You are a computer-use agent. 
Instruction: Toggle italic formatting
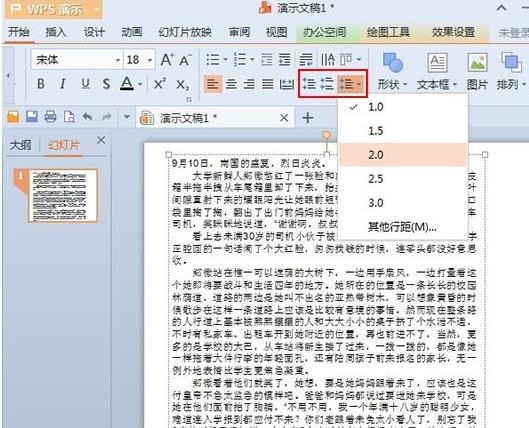pyautogui.click(x=62, y=83)
